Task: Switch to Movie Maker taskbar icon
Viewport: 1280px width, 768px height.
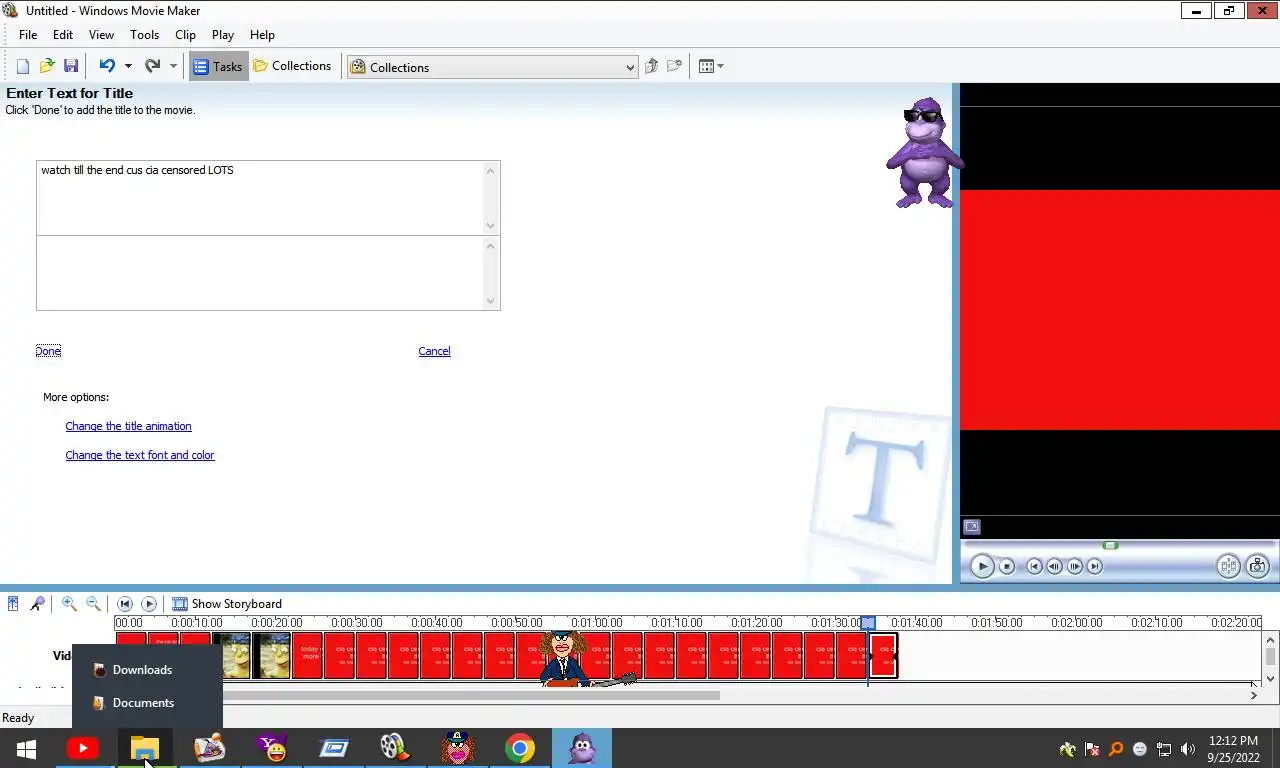Action: point(394,748)
